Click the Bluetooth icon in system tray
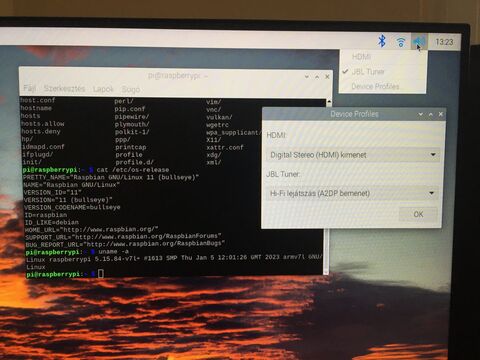The height and width of the screenshot is (360, 480). pos(382,41)
